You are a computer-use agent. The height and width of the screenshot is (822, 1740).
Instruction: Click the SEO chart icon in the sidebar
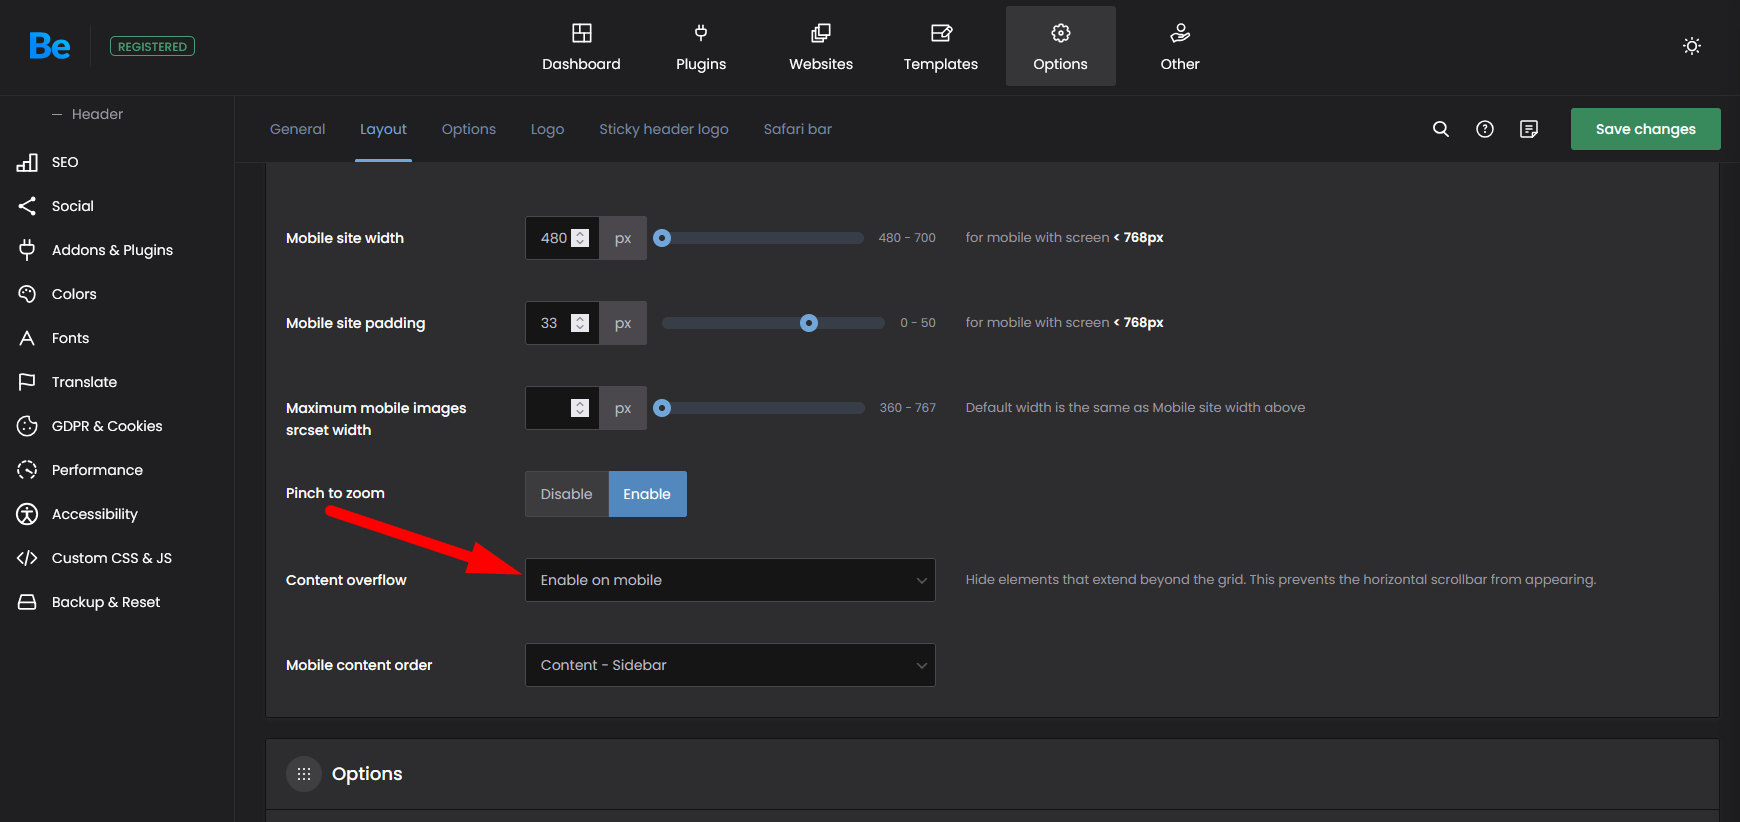pyautogui.click(x=27, y=162)
